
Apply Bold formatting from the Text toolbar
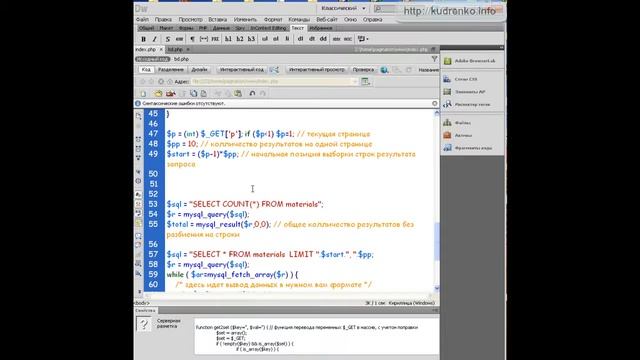[143, 39]
